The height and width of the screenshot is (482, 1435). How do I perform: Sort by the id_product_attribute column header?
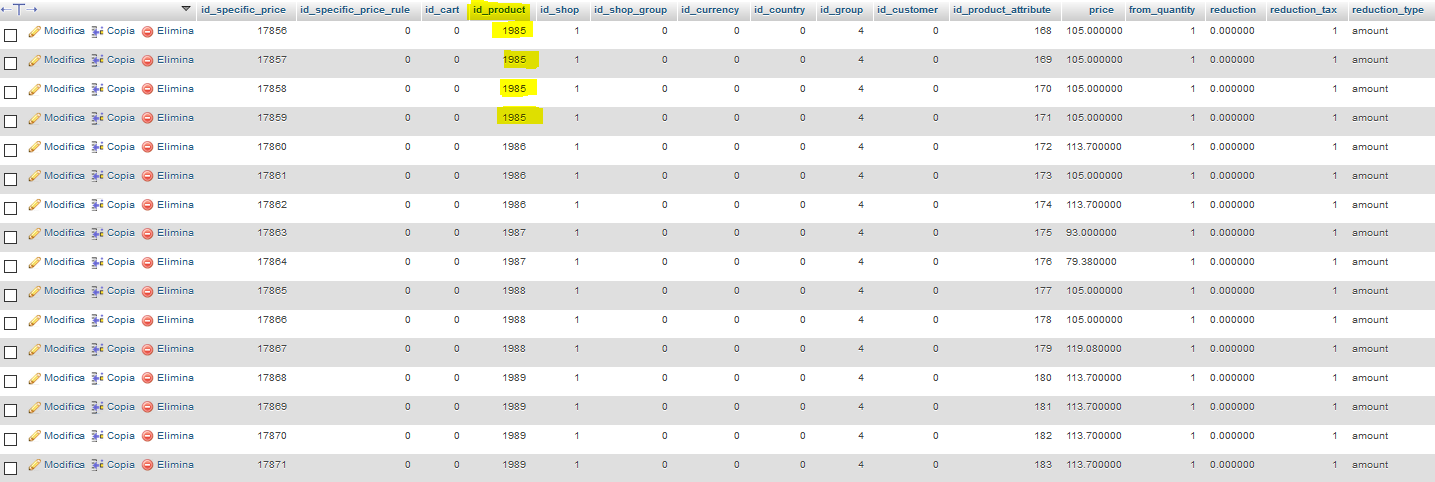(x=1002, y=10)
